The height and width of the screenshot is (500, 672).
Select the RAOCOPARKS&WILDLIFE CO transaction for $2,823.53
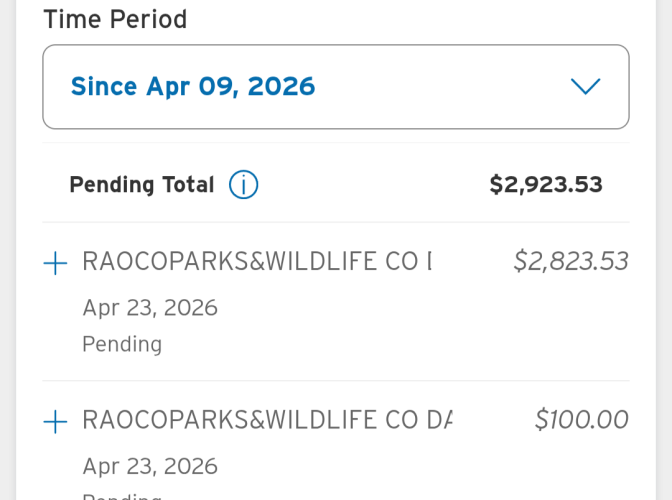coord(257,262)
